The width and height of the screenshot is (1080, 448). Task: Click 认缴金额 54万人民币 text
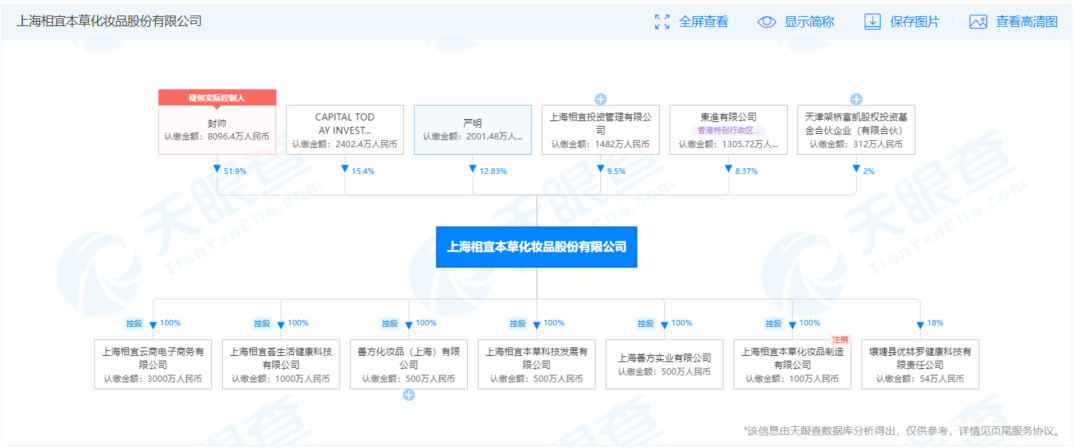(920, 378)
